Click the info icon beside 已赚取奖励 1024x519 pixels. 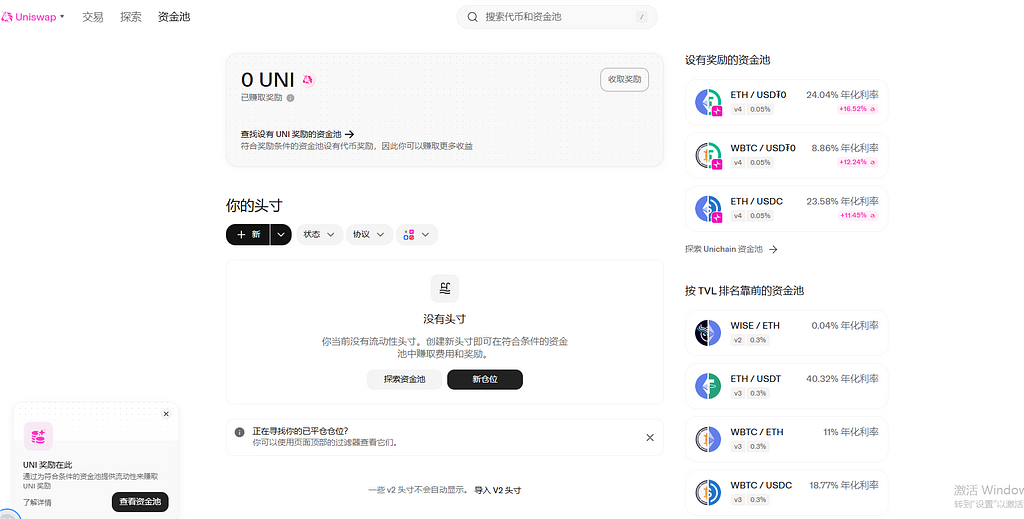290,98
